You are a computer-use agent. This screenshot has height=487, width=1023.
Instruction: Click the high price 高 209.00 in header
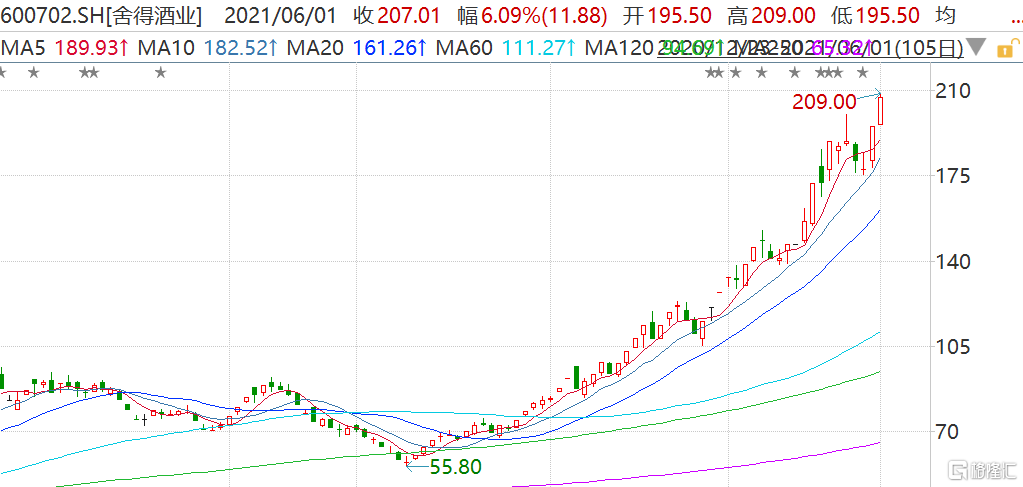771,15
